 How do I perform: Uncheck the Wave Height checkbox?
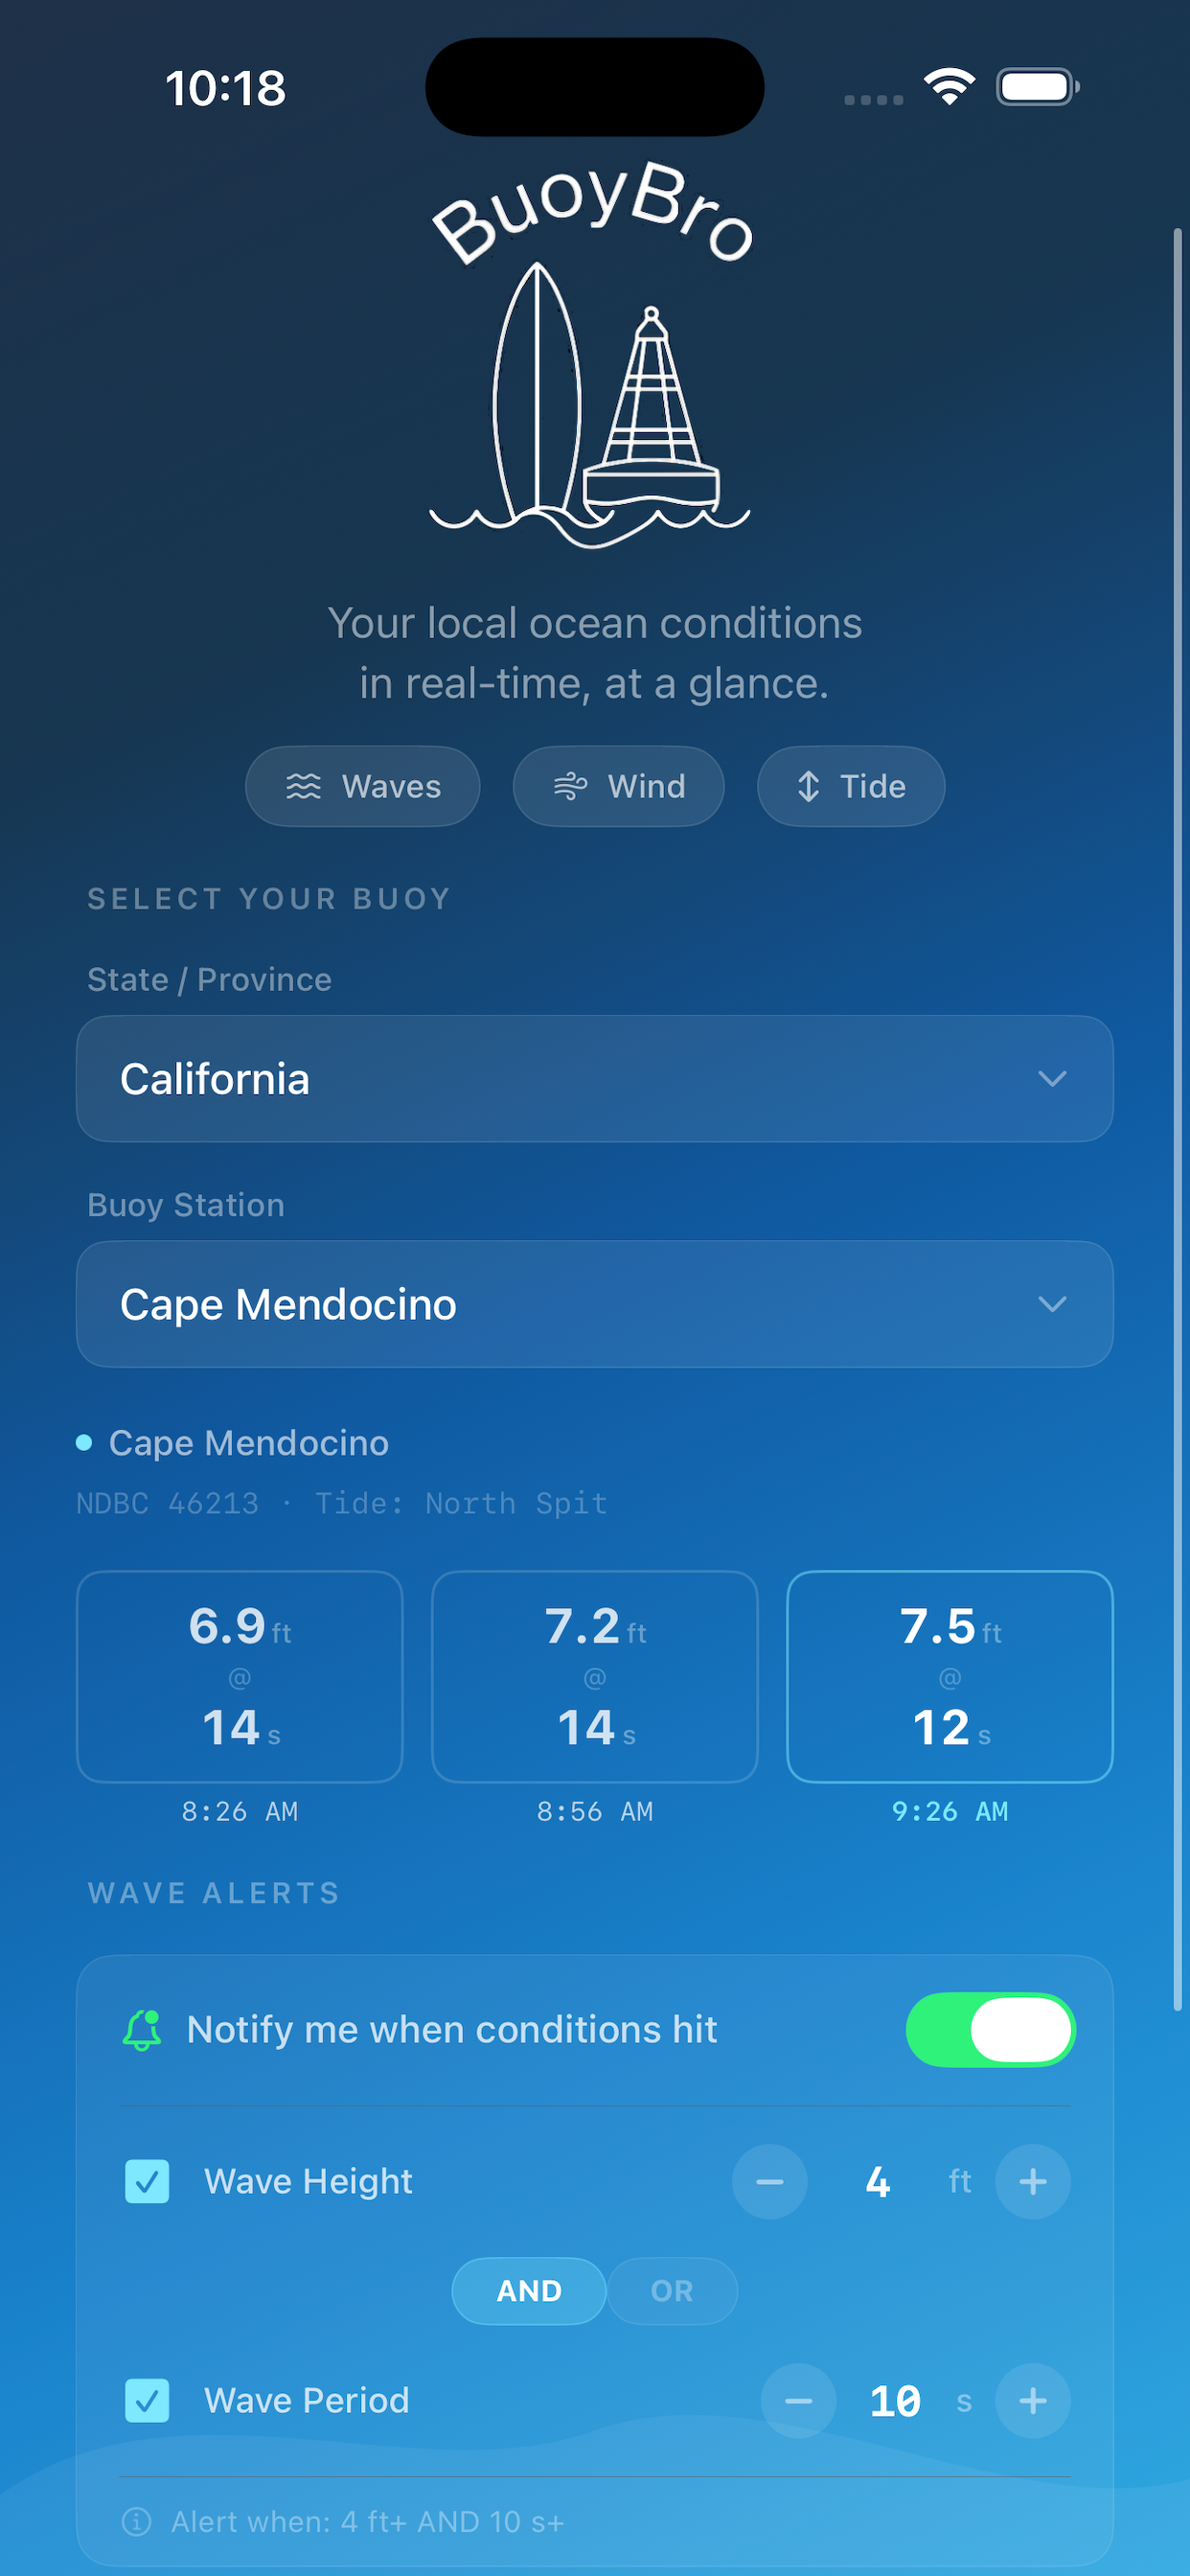coord(147,2181)
